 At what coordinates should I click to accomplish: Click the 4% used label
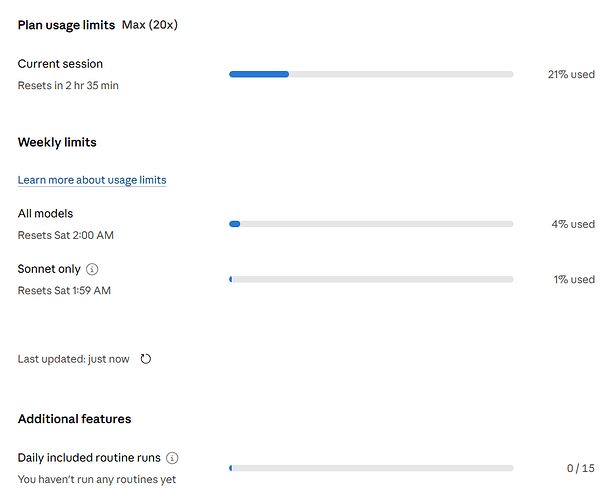(x=573, y=224)
